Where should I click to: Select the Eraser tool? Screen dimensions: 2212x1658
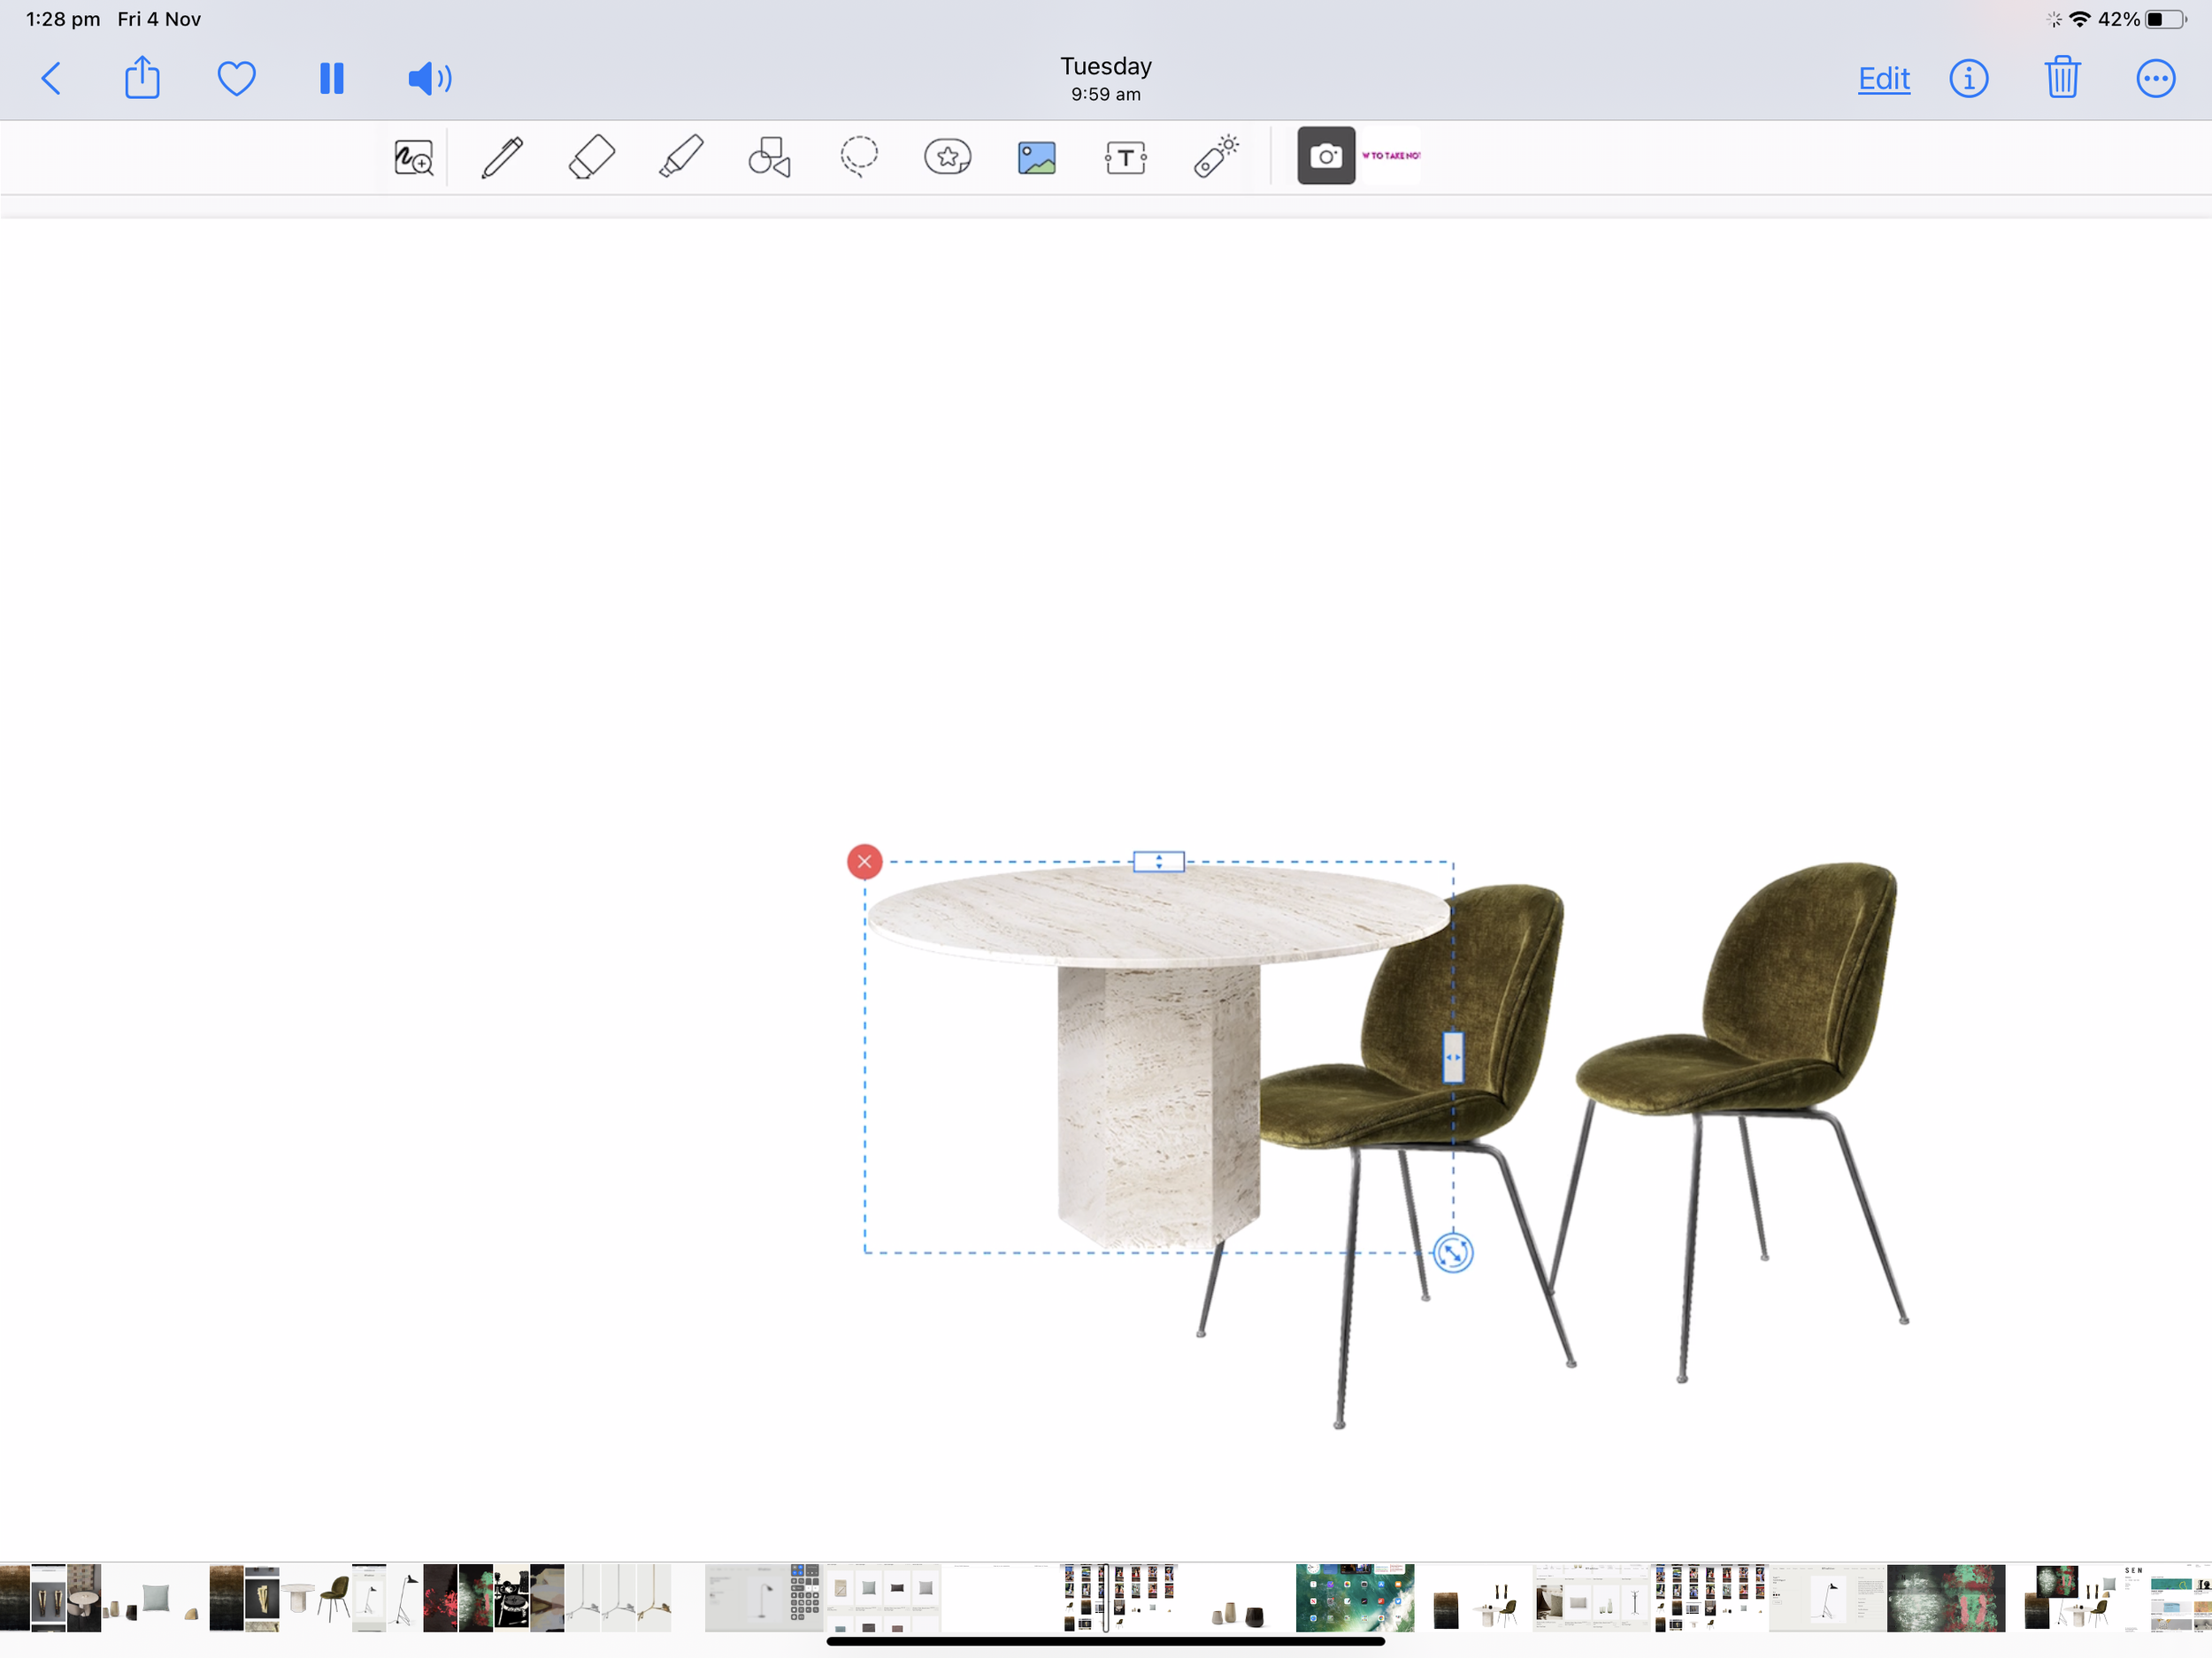[x=591, y=158]
